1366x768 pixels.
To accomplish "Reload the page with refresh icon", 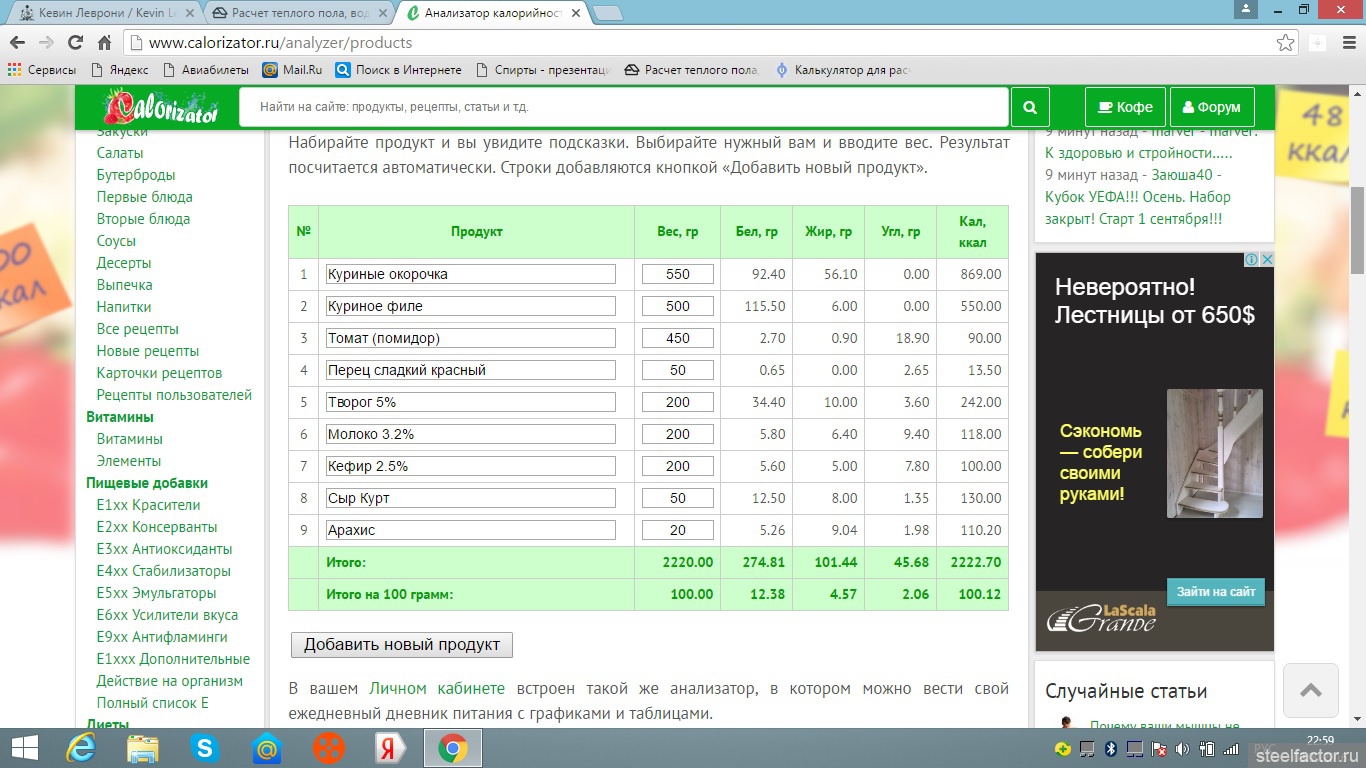I will click(x=75, y=43).
